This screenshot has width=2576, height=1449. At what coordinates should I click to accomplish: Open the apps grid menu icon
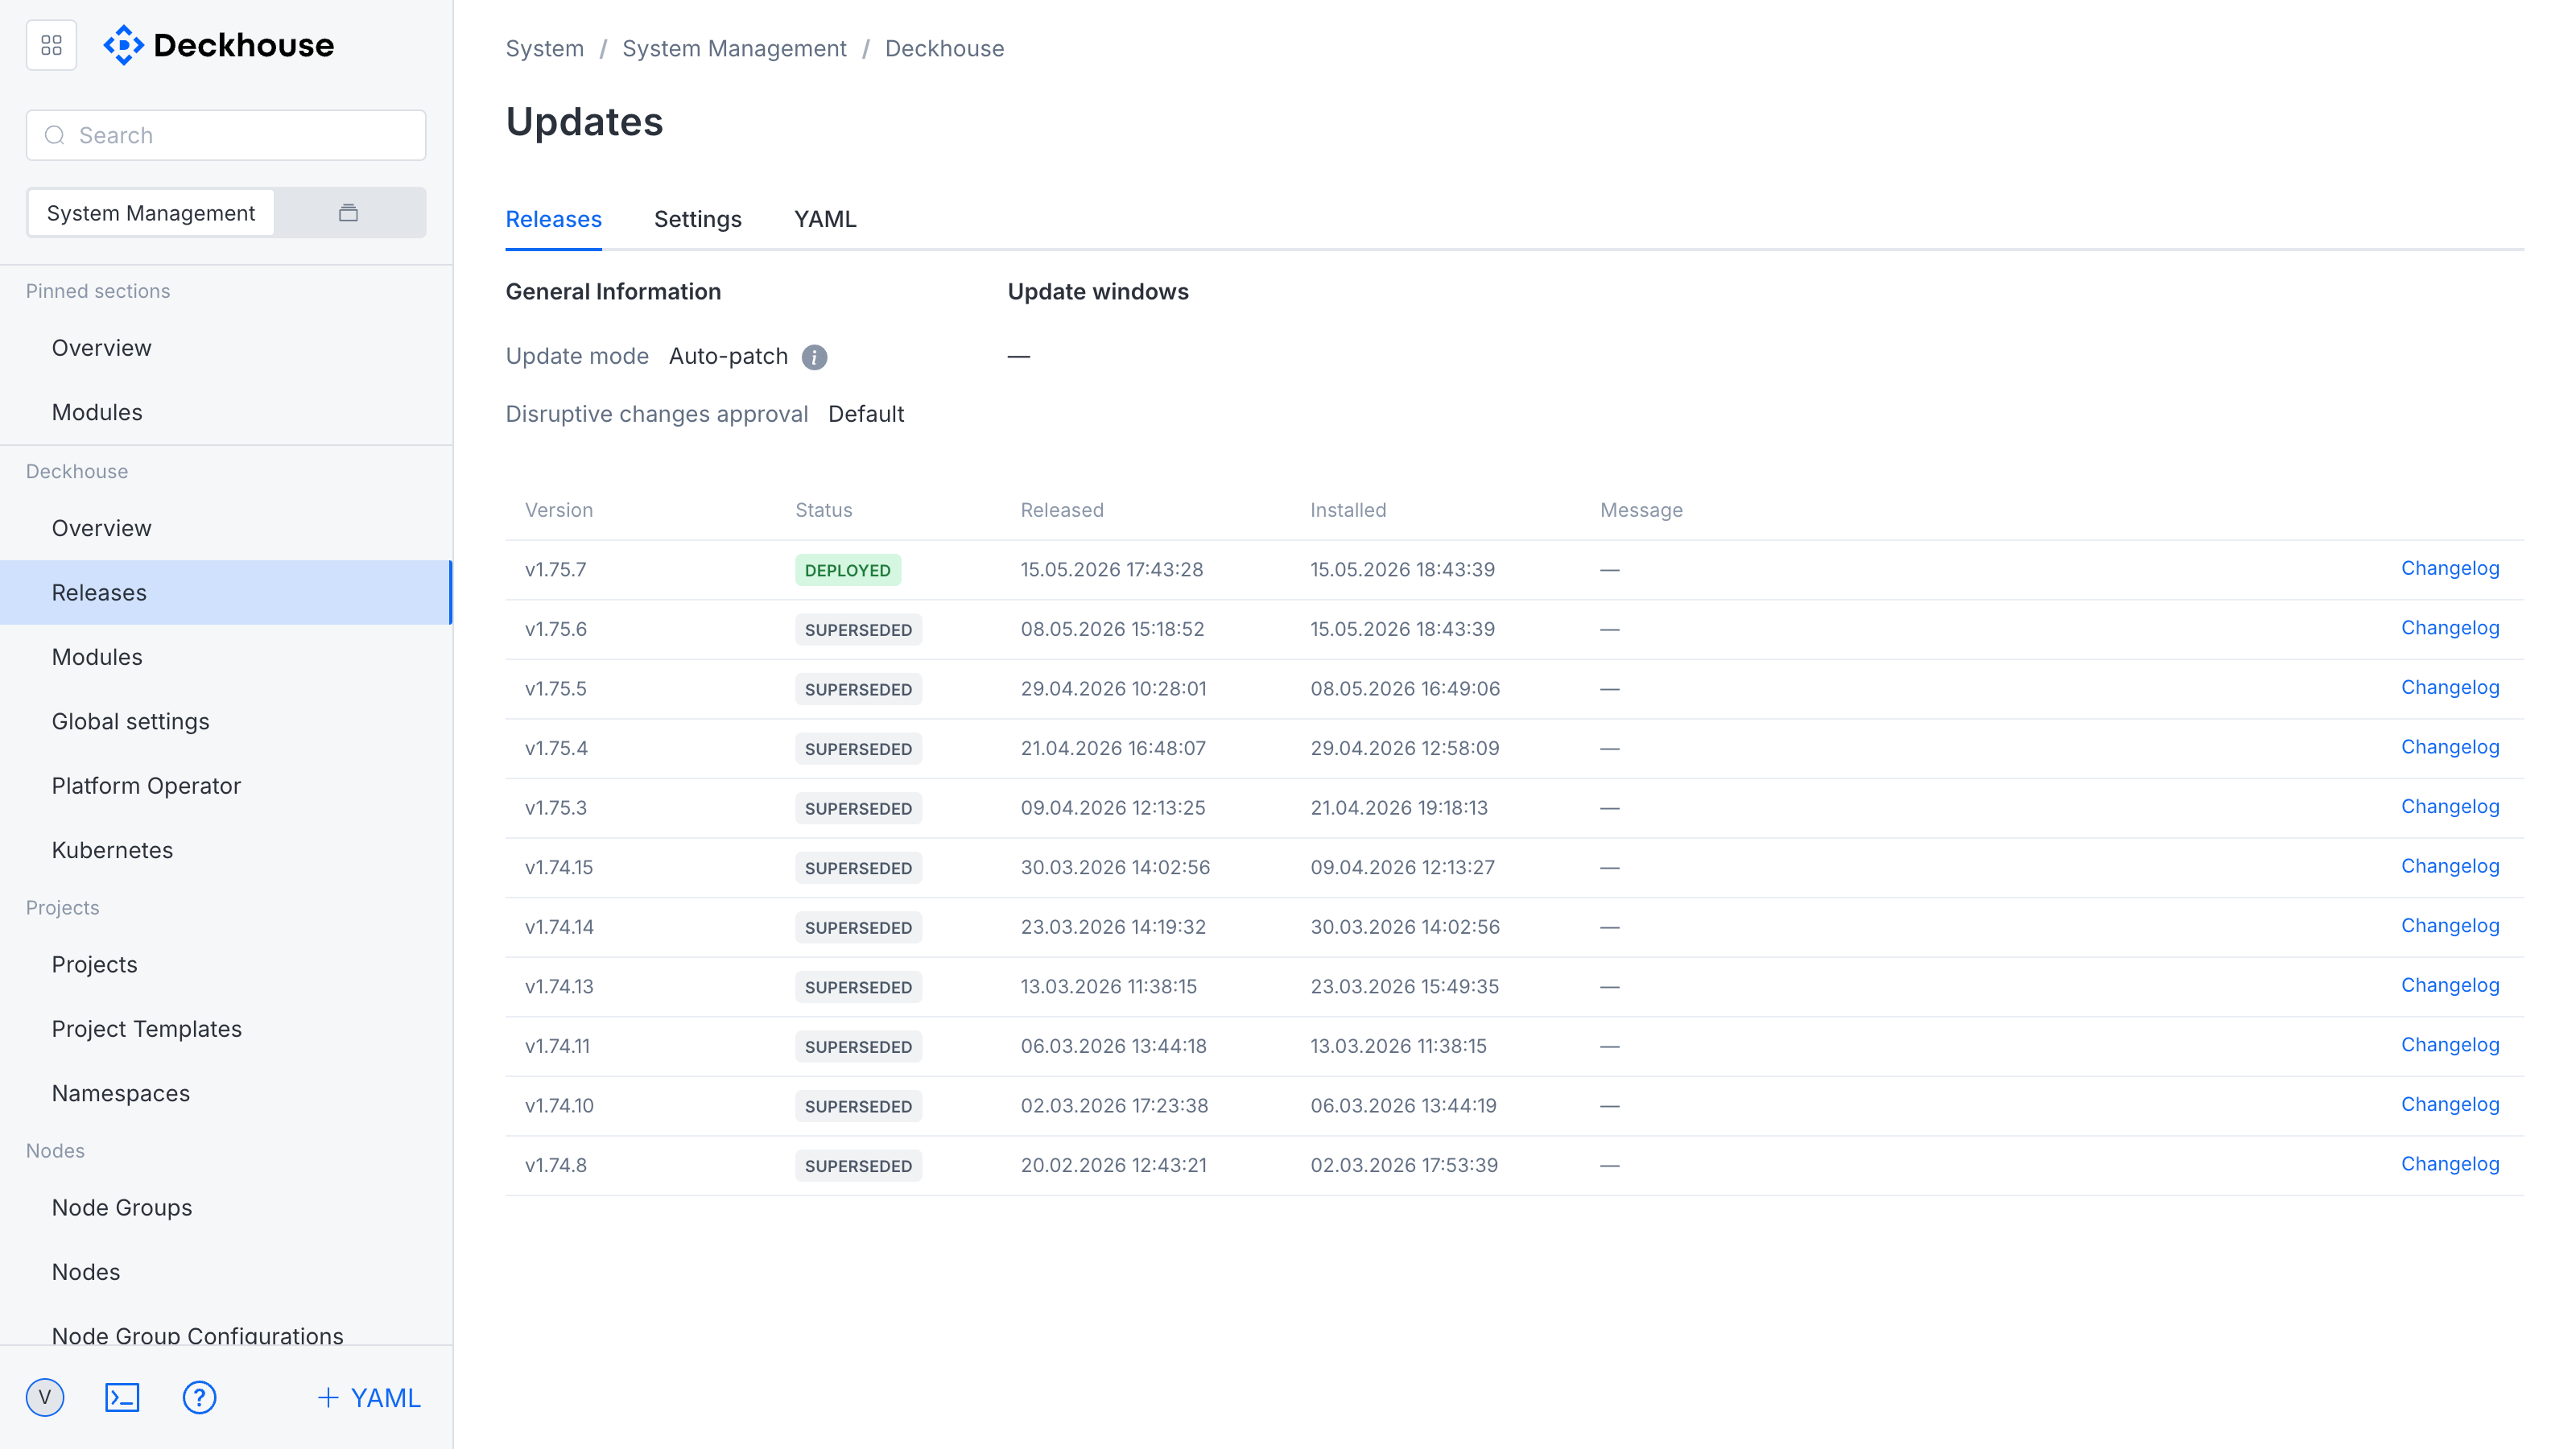click(x=51, y=45)
